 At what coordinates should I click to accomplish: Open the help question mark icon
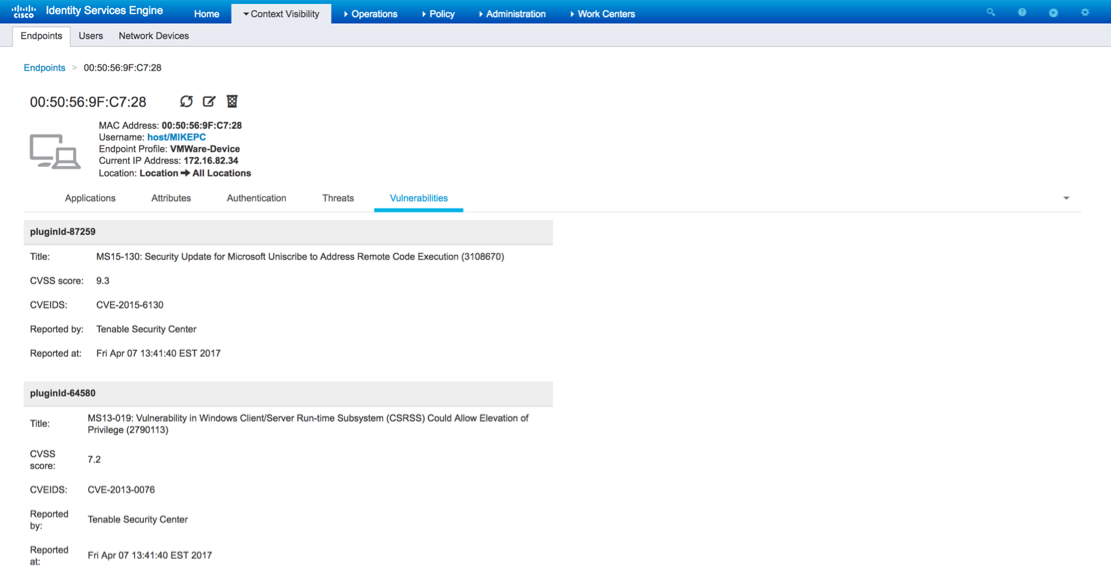coord(1022,12)
